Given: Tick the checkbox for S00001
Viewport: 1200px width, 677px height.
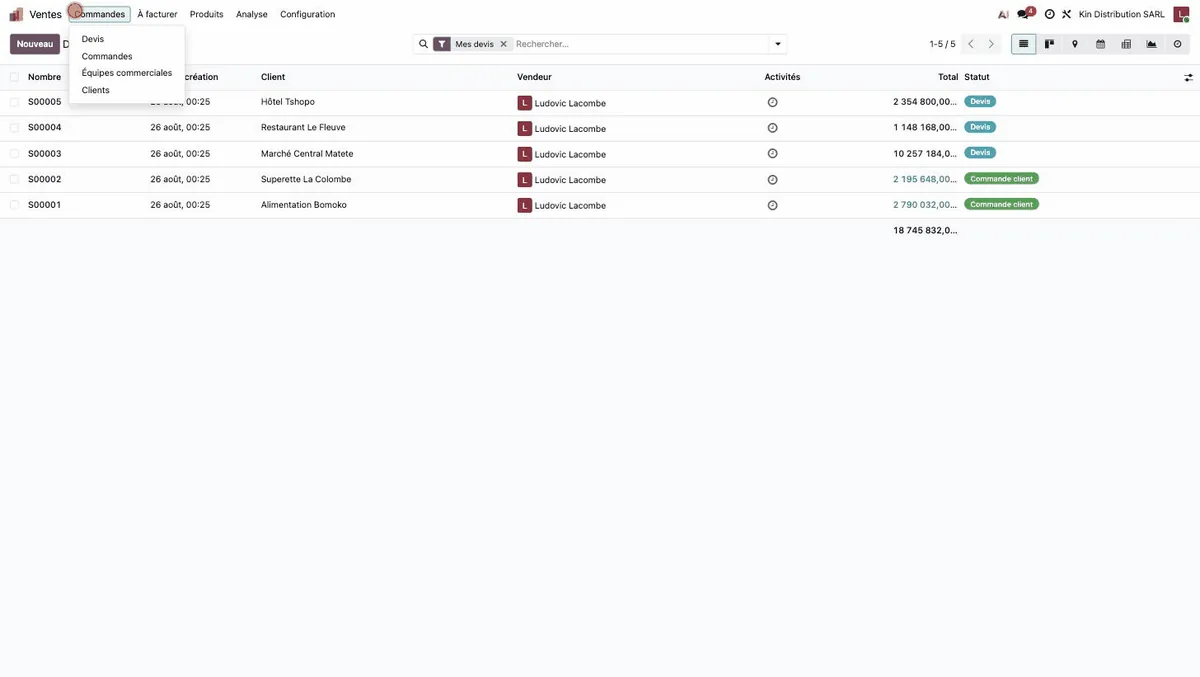Looking at the screenshot, I should [14, 205].
